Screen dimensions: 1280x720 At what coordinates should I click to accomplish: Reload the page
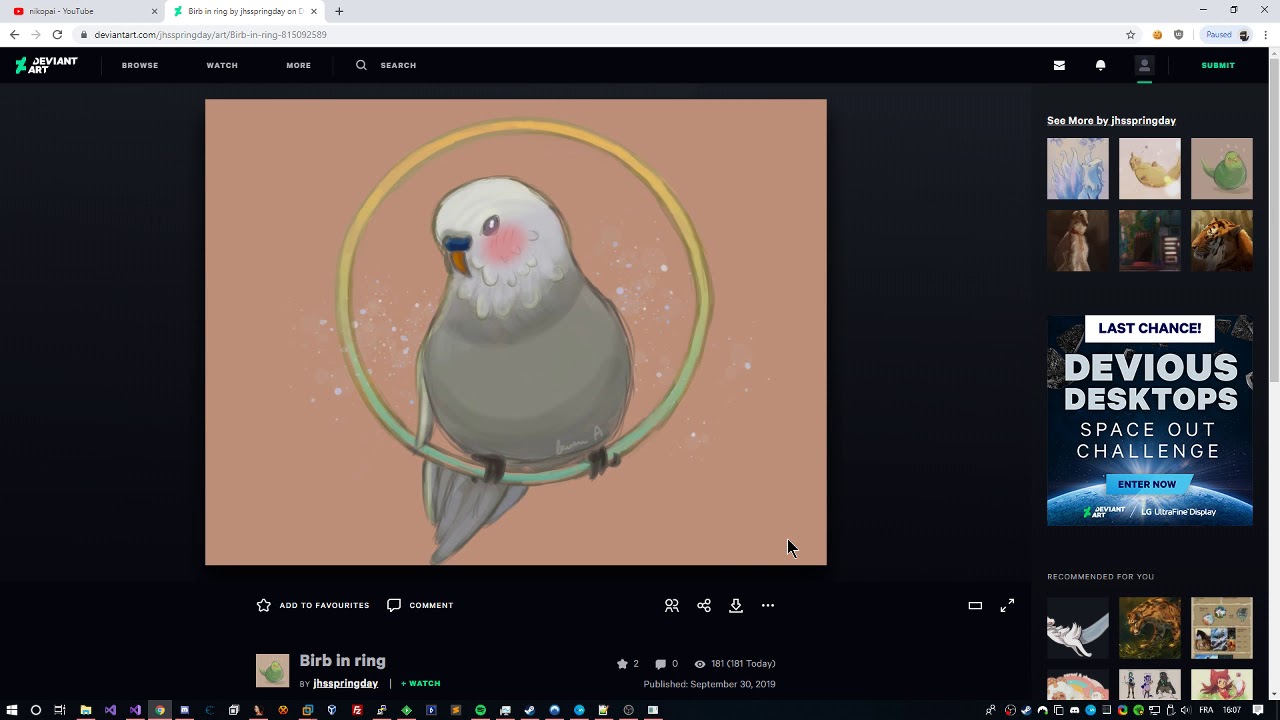tap(57, 34)
